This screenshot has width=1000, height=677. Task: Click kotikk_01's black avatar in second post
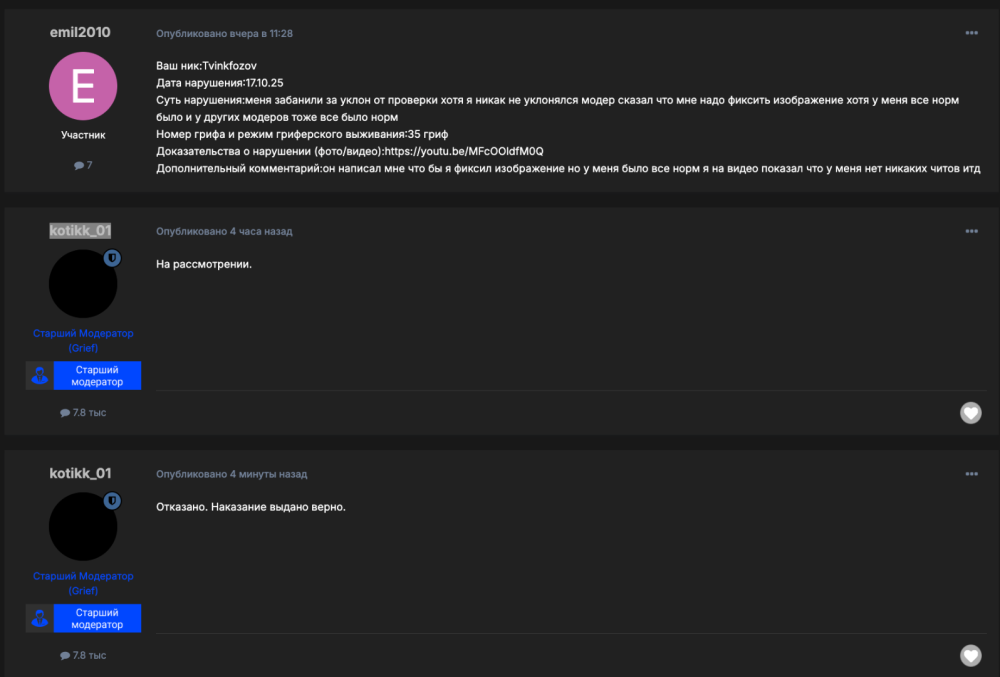coord(83,284)
